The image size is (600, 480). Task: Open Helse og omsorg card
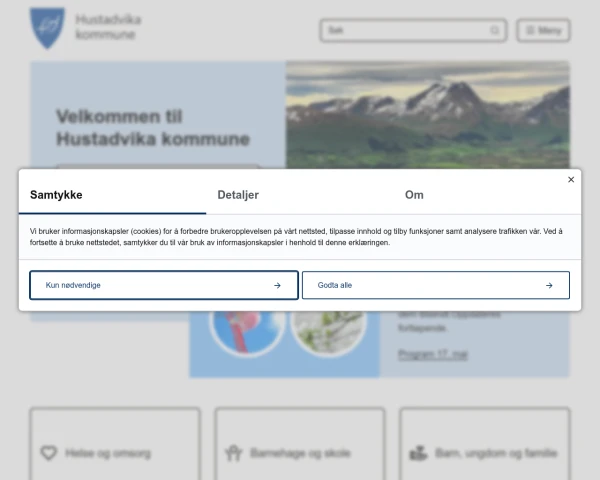click(x=115, y=444)
